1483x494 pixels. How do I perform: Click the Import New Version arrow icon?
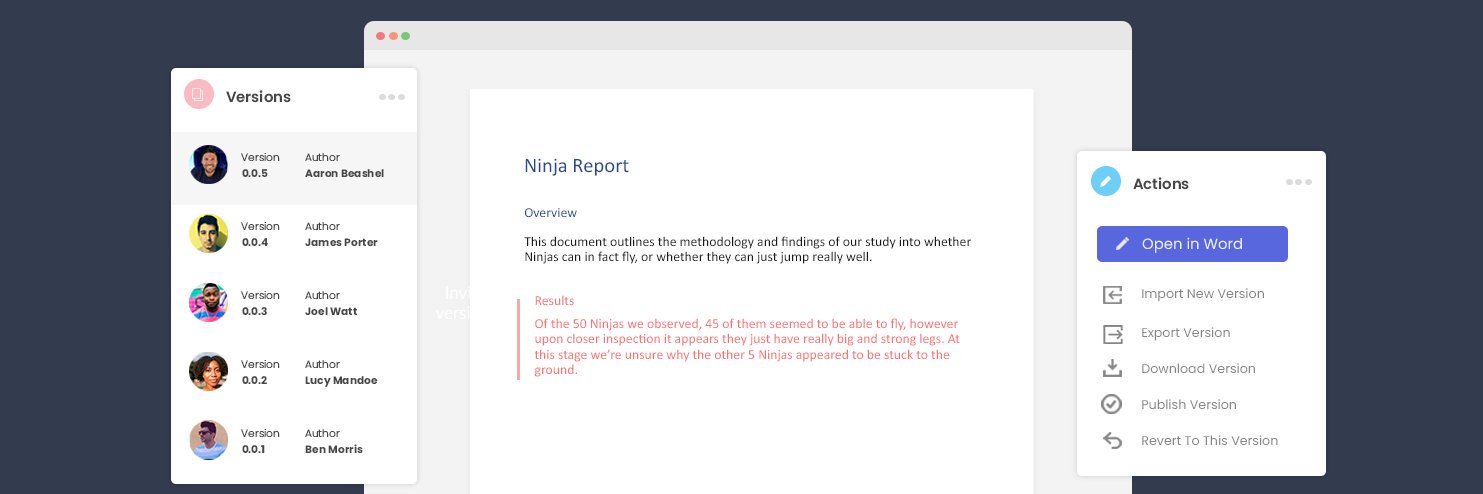[x=1112, y=294]
